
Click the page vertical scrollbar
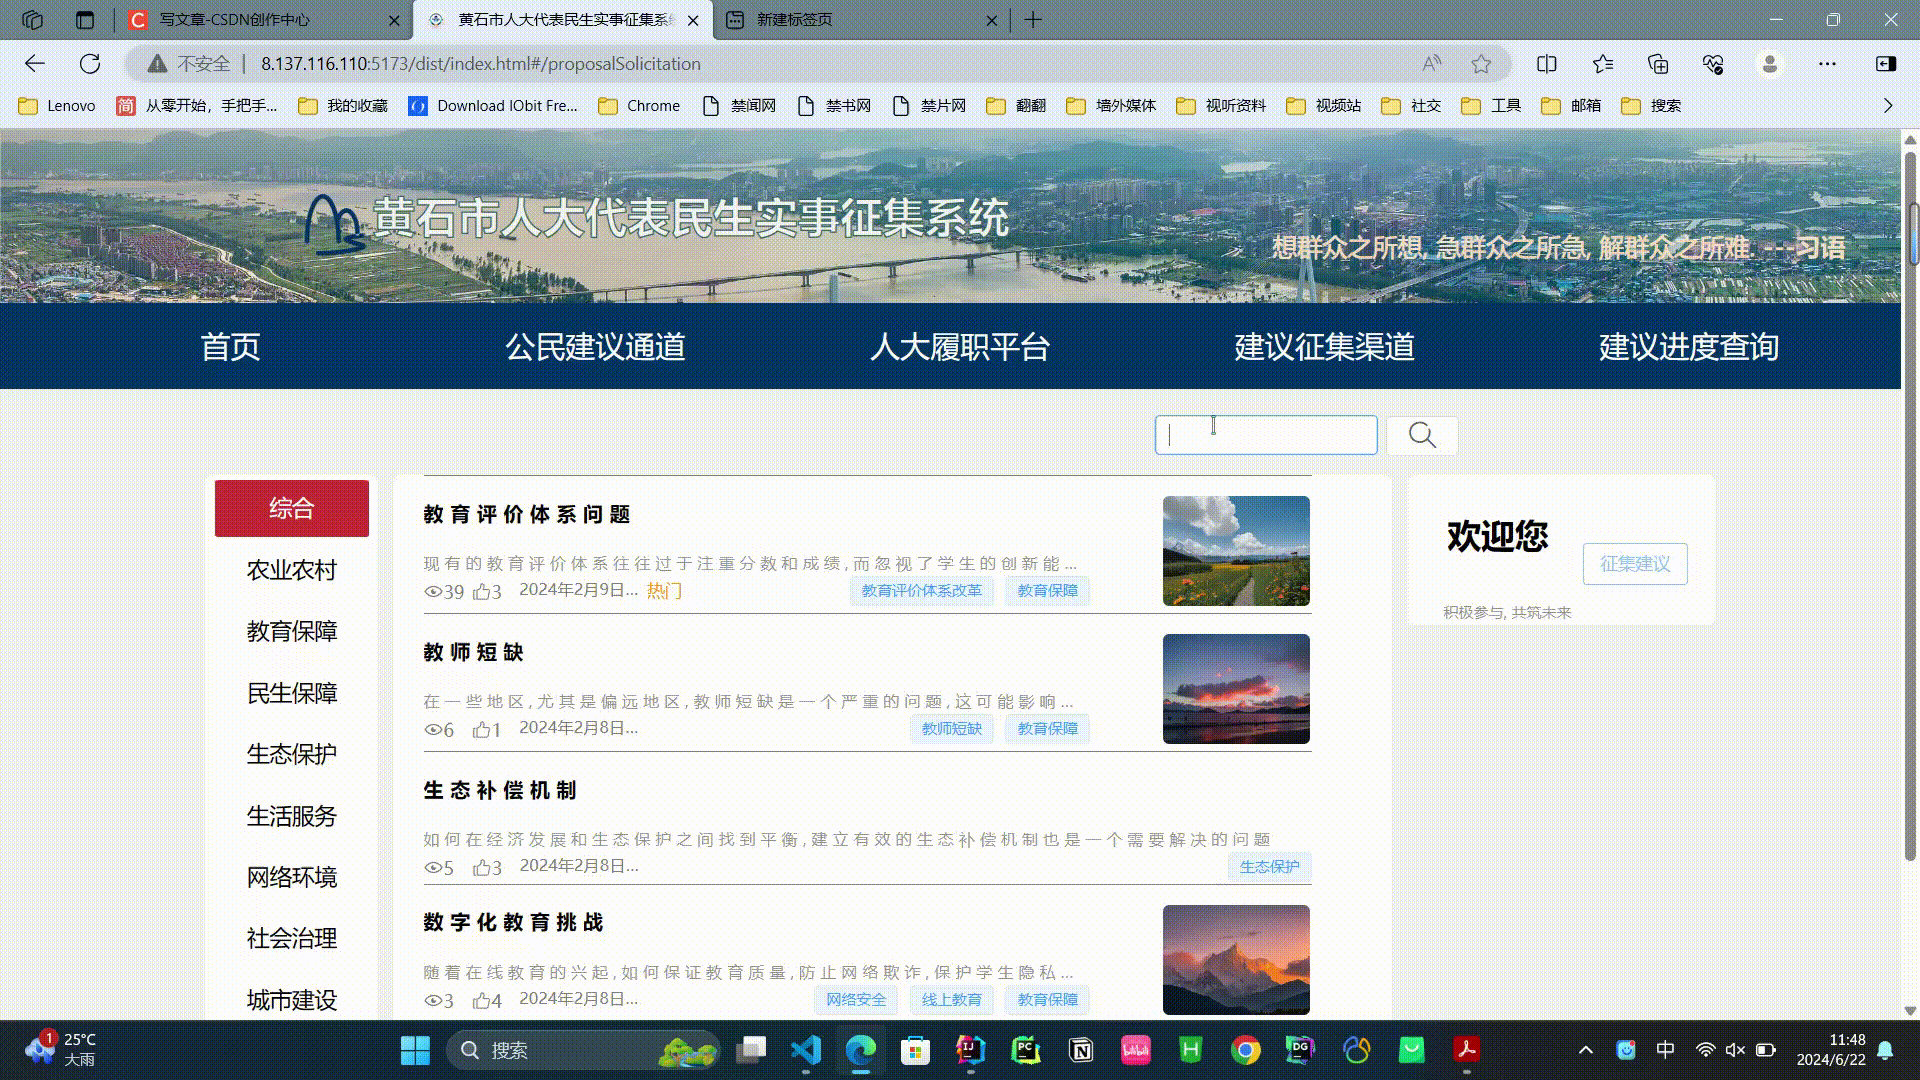[1910, 500]
